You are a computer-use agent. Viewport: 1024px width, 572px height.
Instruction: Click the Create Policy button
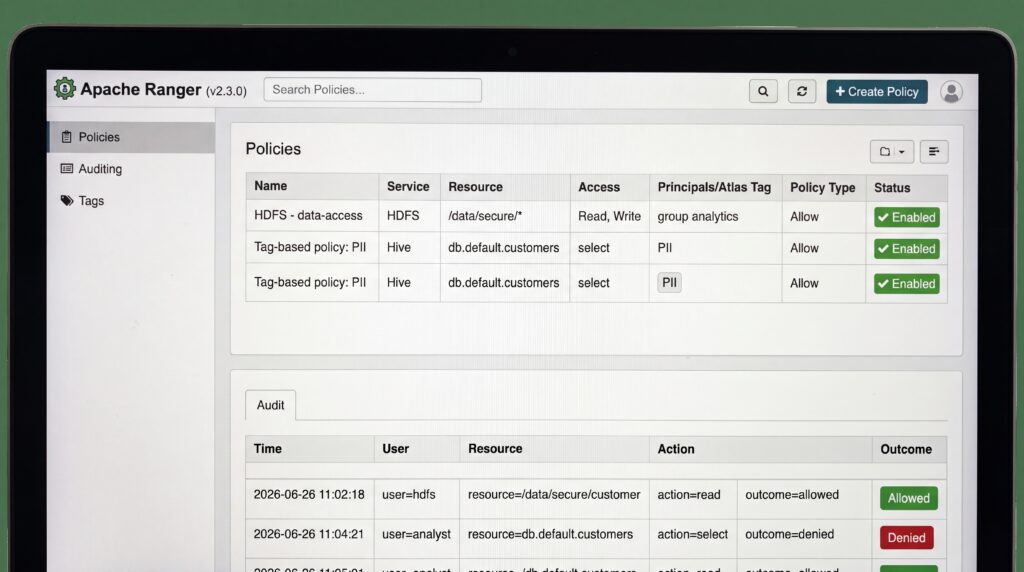click(x=876, y=91)
